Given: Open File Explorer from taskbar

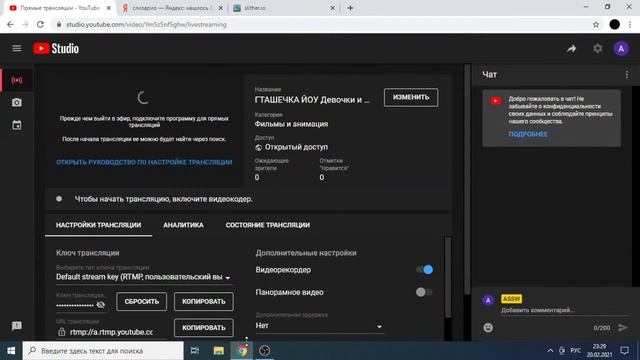Looking at the screenshot, I should click(x=218, y=351).
